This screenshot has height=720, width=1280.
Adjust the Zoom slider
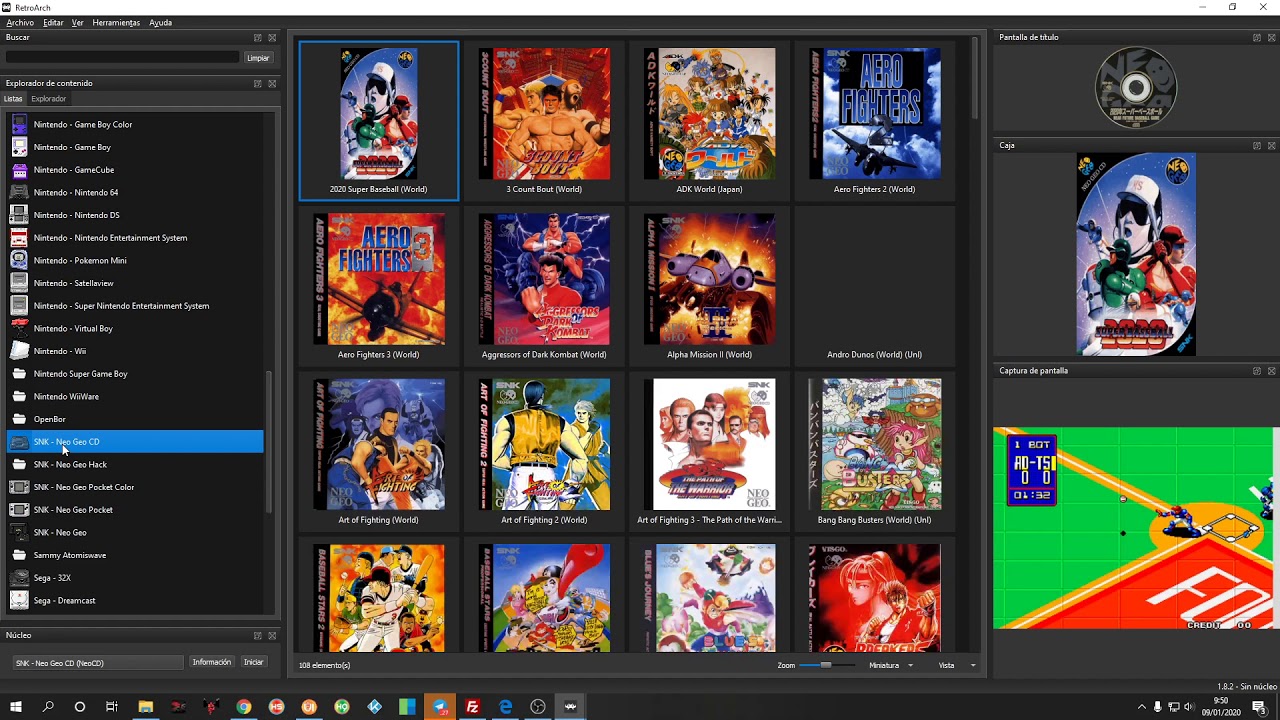tap(826, 665)
